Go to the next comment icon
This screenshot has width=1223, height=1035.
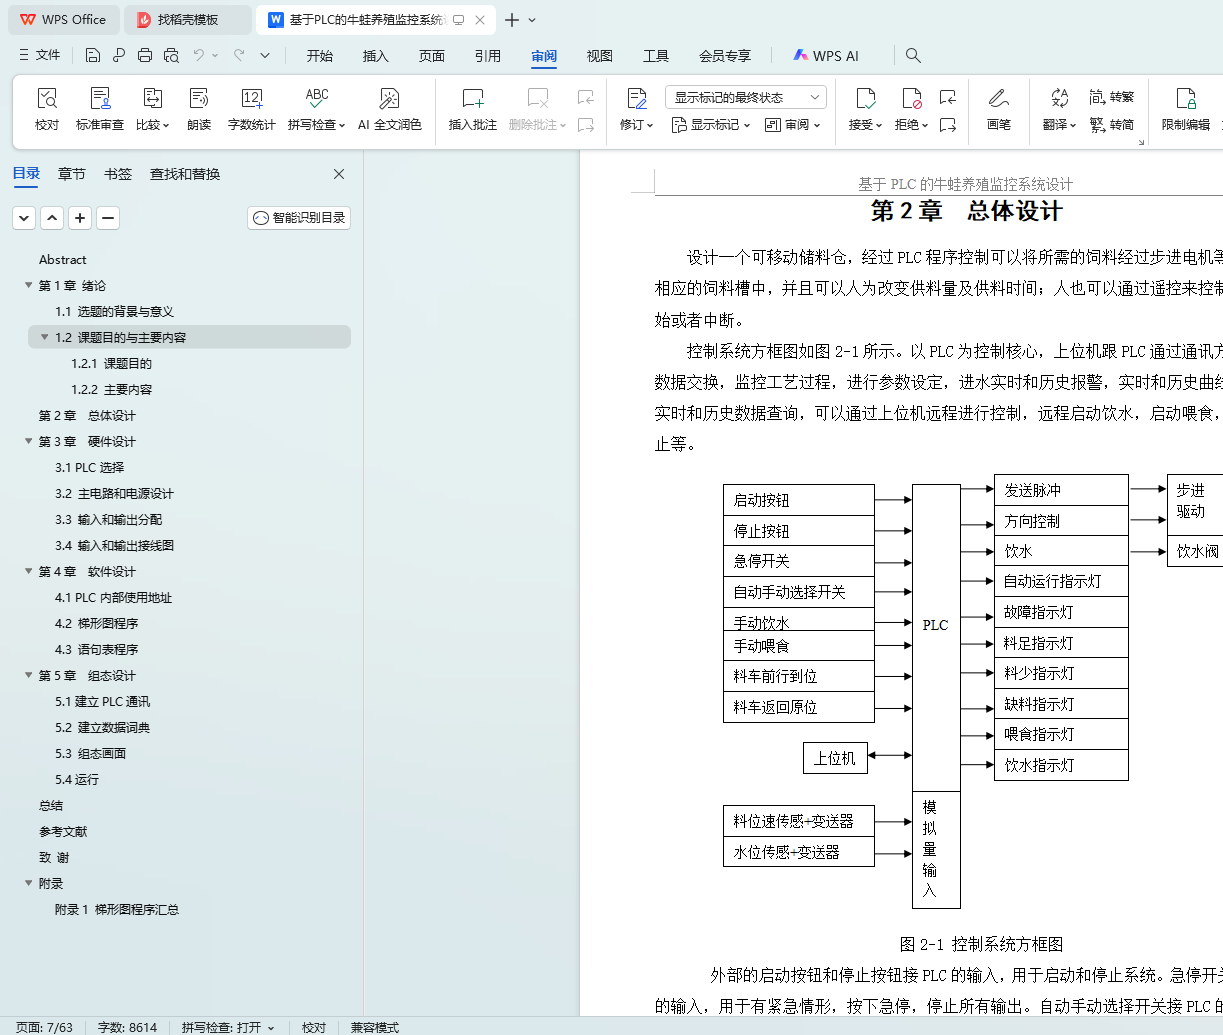(586, 125)
